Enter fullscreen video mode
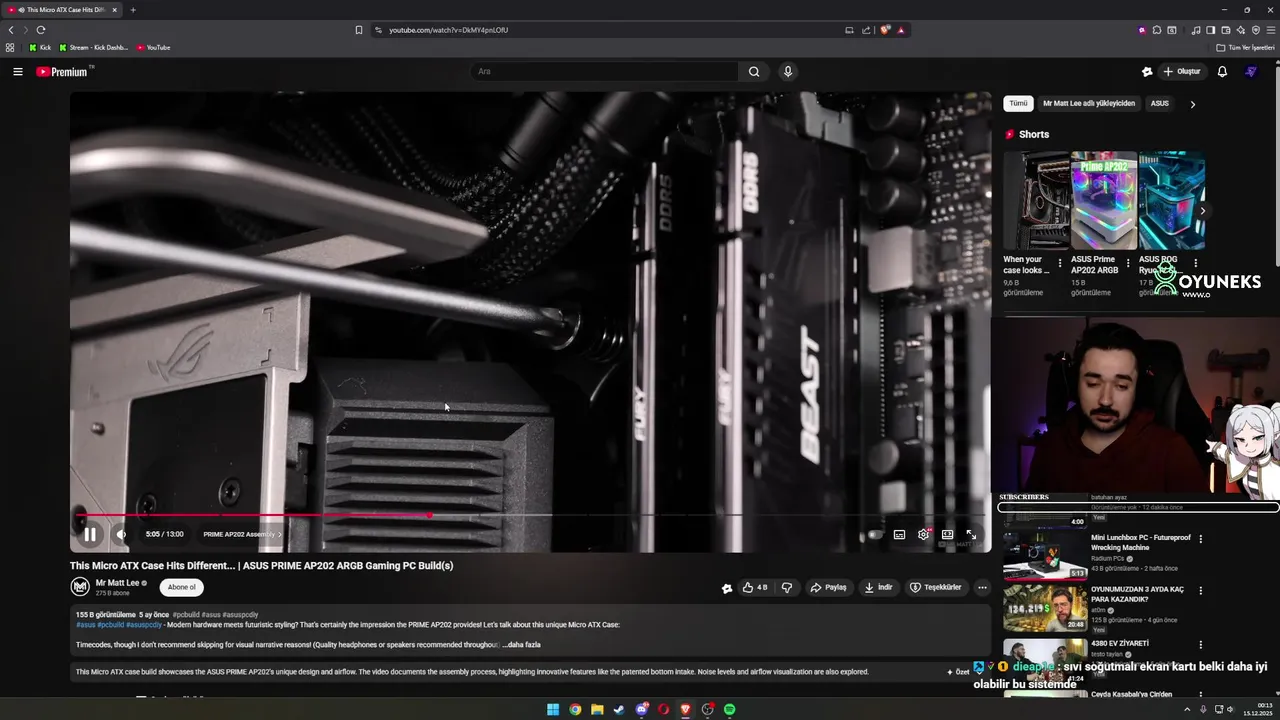The height and width of the screenshot is (720, 1280). tap(971, 534)
